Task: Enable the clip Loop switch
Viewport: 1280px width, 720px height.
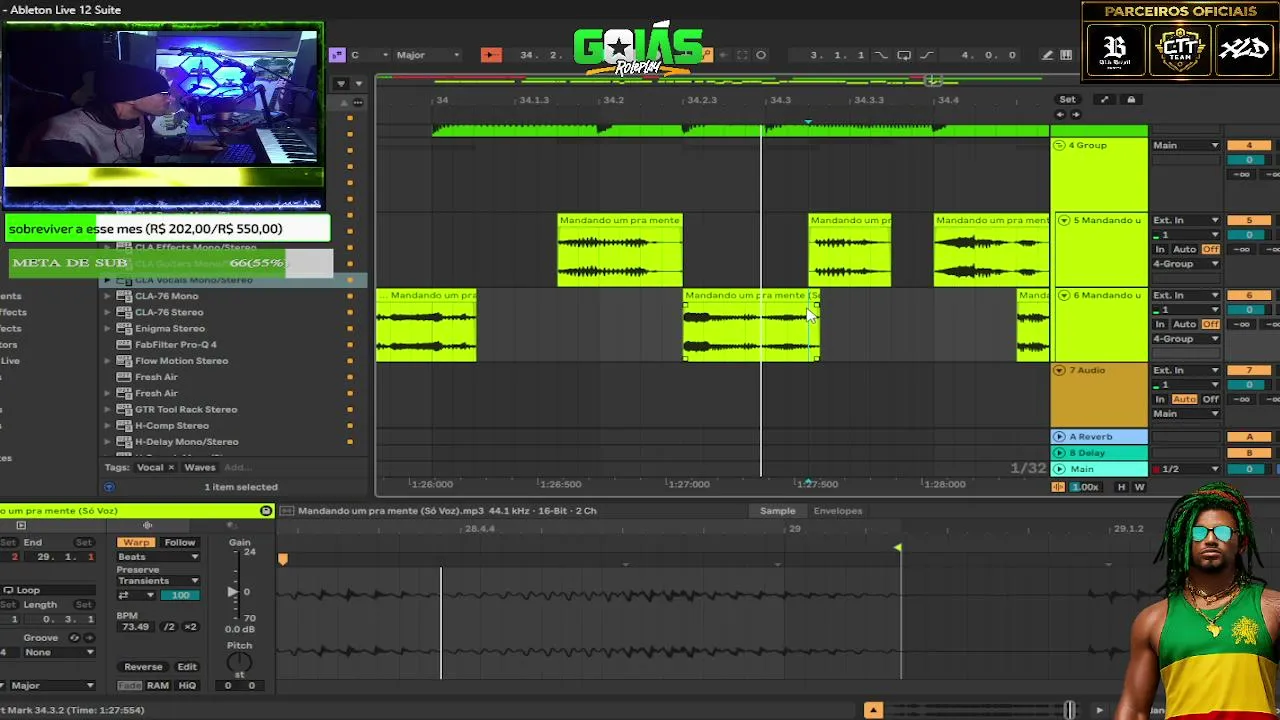Action: point(21,590)
